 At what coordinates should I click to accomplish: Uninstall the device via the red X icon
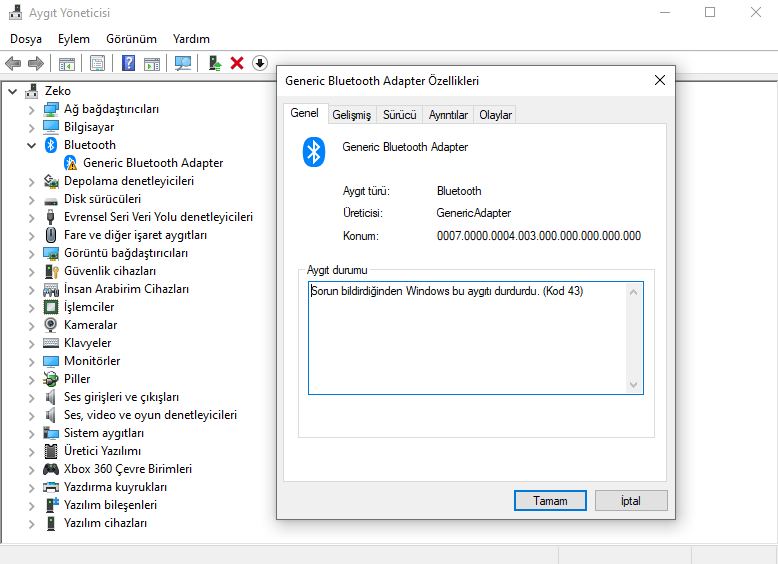(x=237, y=63)
